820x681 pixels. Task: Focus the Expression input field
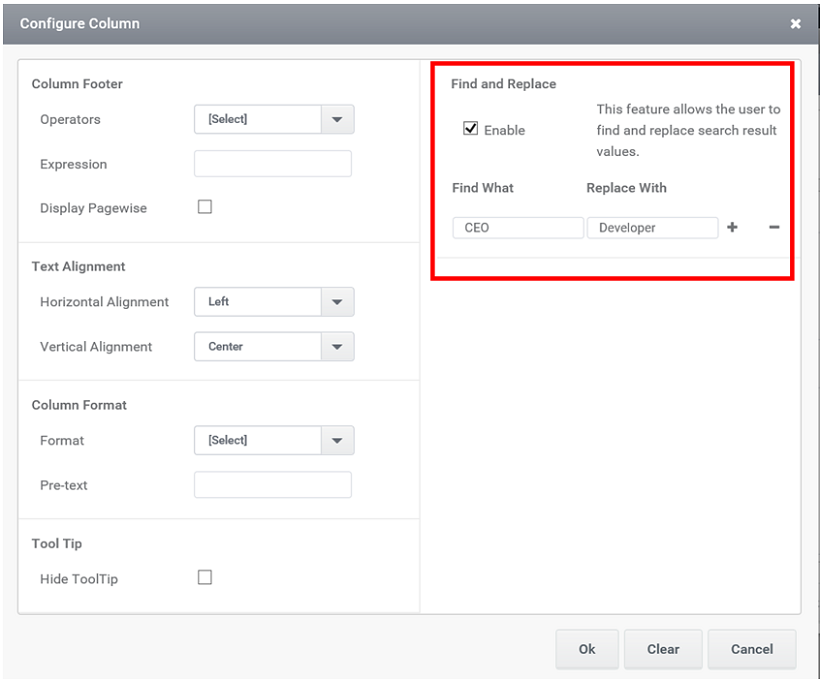point(273,164)
